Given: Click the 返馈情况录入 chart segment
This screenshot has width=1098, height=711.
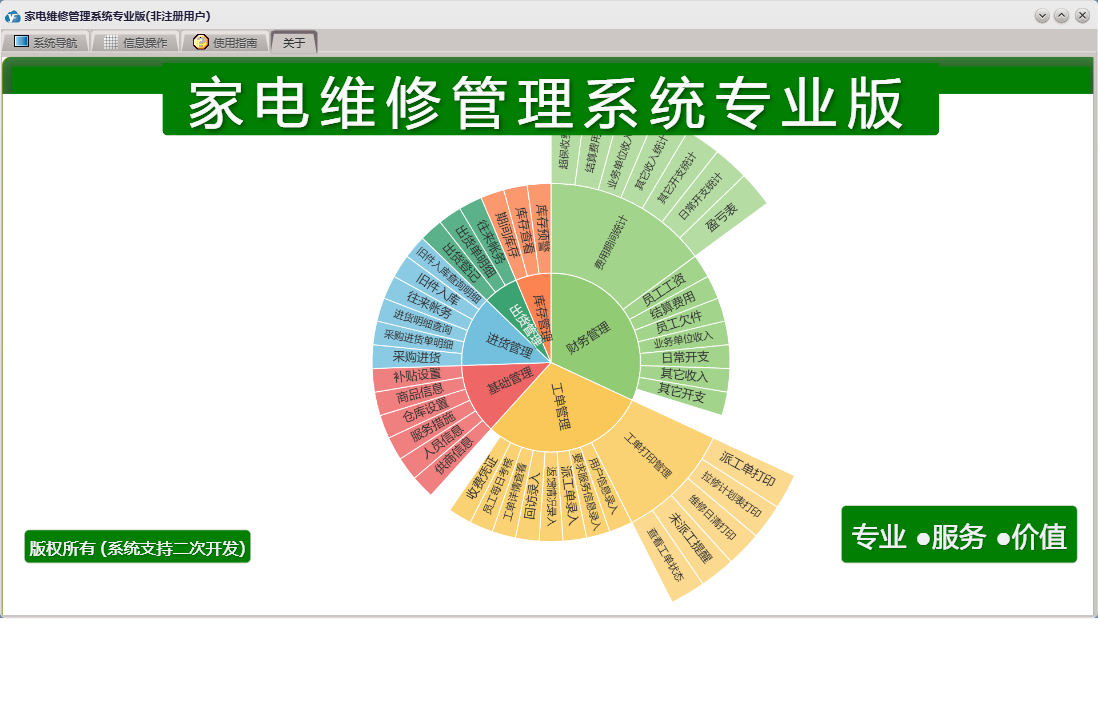Looking at the screenshot, I should pyautogui.click(x=551, y=496).
